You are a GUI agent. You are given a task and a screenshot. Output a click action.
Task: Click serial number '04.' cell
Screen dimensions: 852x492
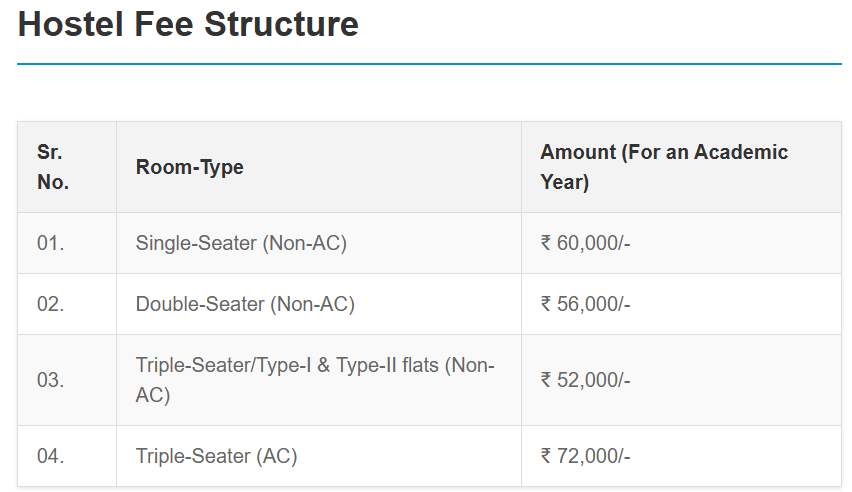coord(51,456)
